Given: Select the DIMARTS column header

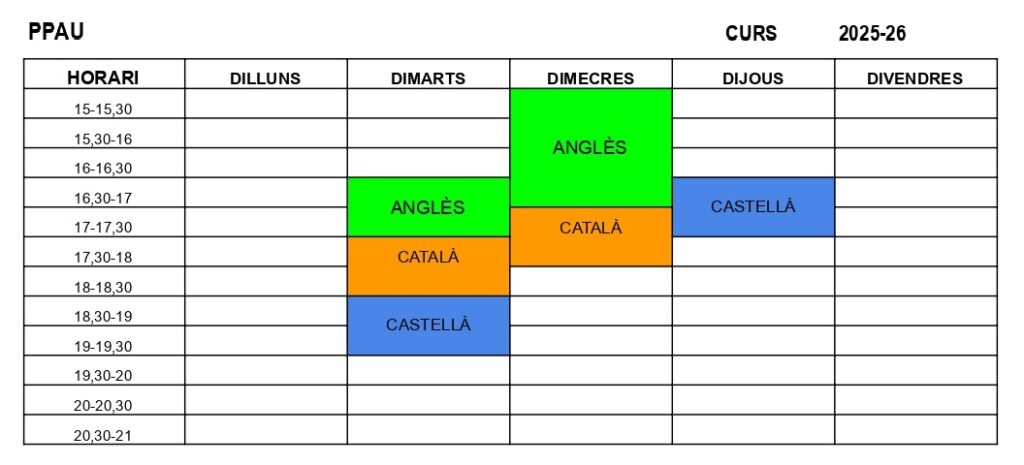Looking at the screenshot, I should [x=428, y=78].
